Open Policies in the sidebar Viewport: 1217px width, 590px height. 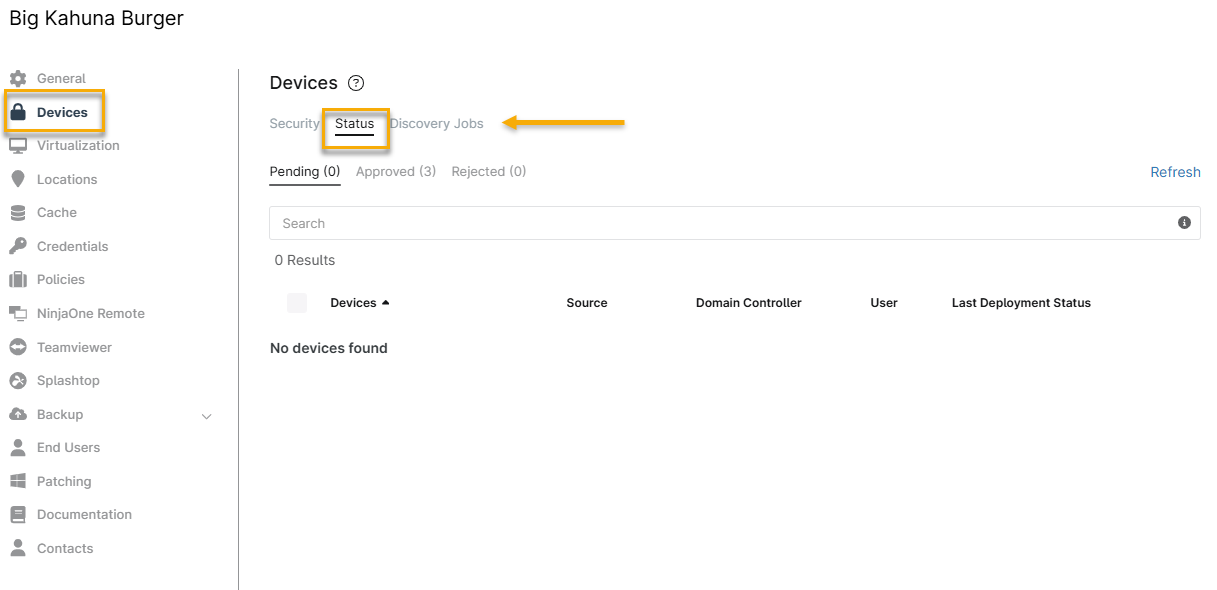tap(61, 280)
